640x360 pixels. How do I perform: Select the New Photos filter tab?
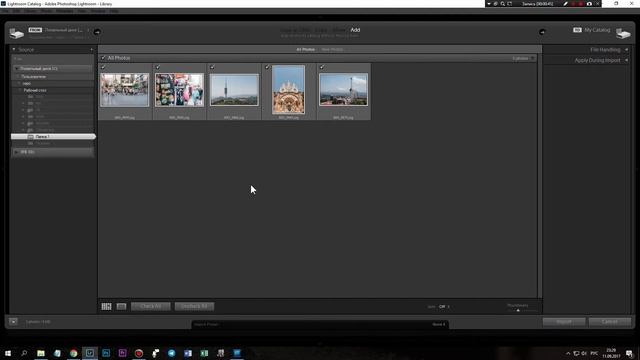(x=332, y=49)
